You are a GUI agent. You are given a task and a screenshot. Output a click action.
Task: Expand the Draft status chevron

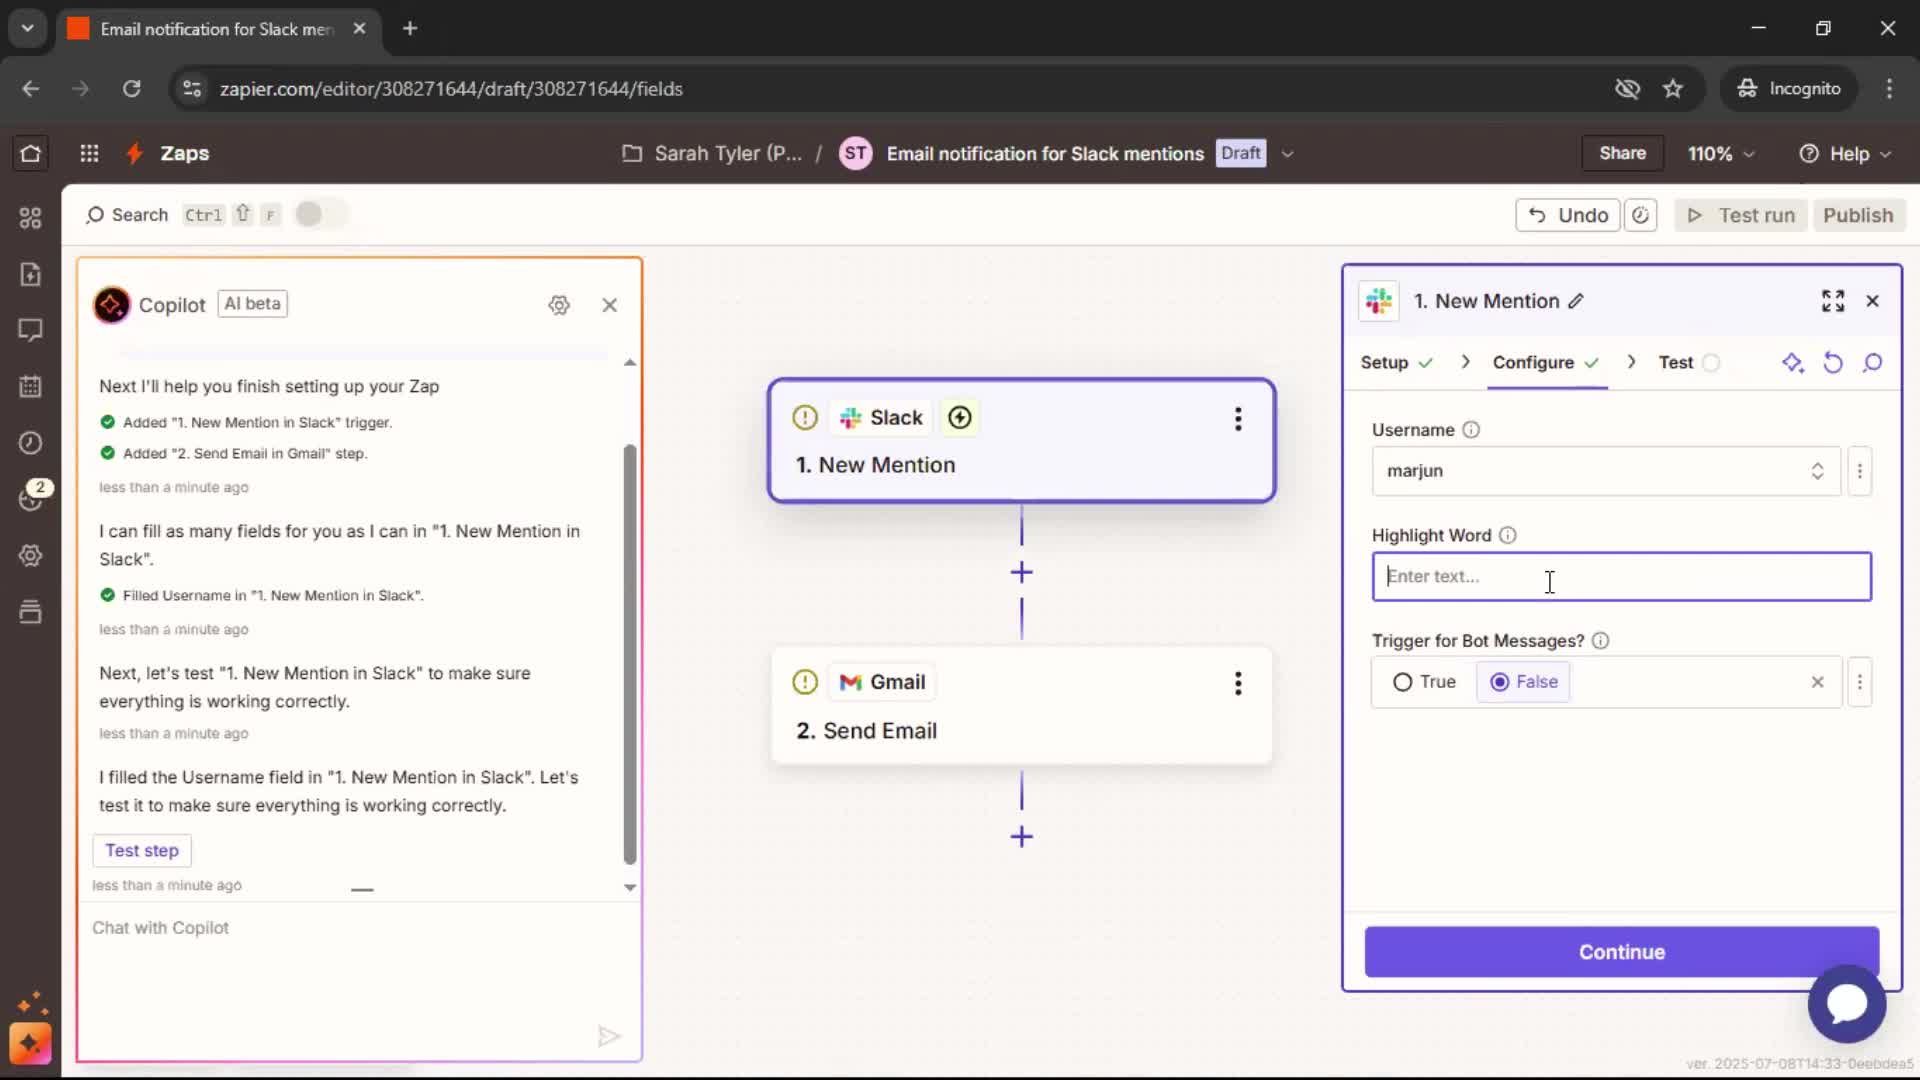(1288, 154)
